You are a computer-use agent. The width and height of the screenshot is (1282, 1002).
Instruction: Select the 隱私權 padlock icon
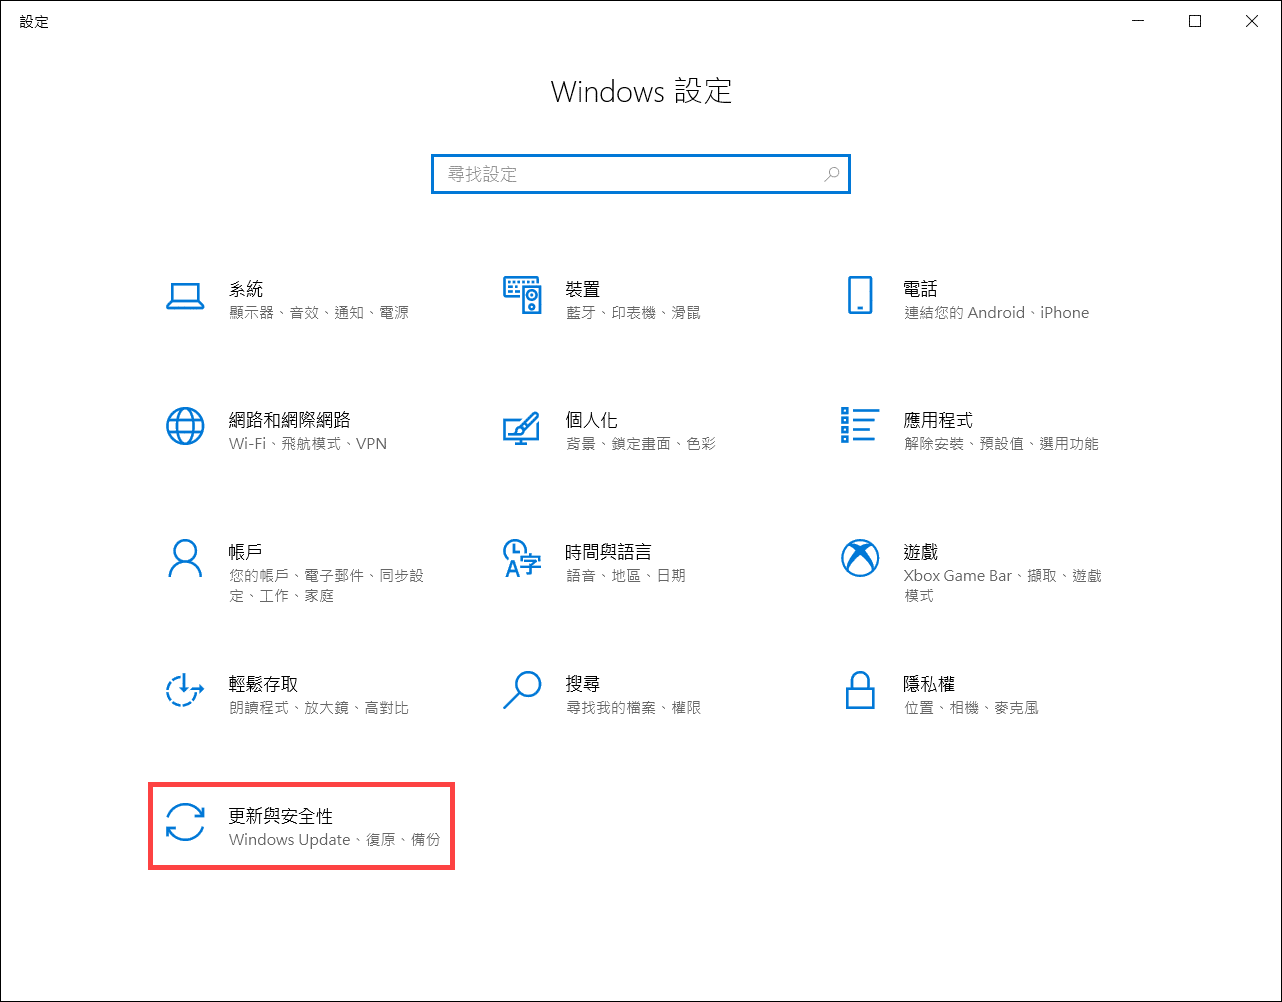pyautogui.click(x=859, y=691)
